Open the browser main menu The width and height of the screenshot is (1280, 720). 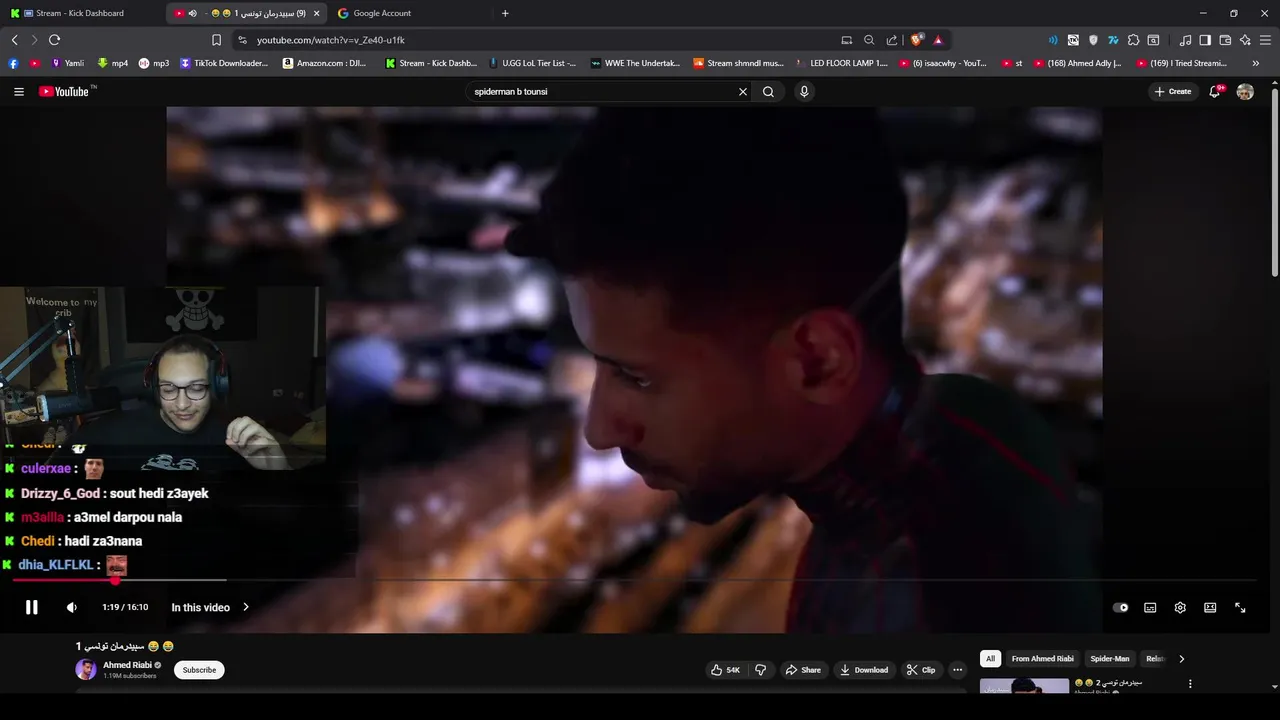(x=1265, y=40)
